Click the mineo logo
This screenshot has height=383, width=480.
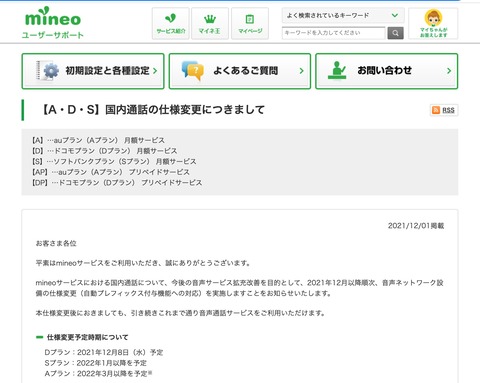[53, 16]
